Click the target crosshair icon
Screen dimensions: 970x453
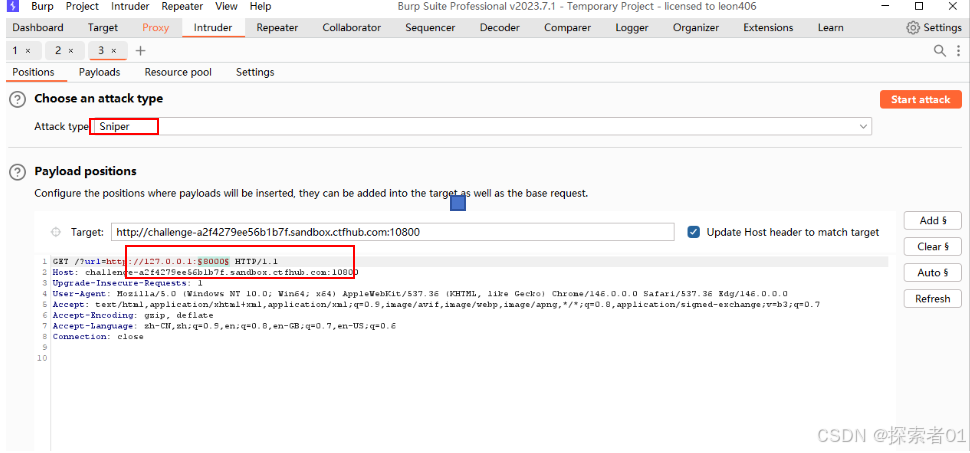click(56, 232)
